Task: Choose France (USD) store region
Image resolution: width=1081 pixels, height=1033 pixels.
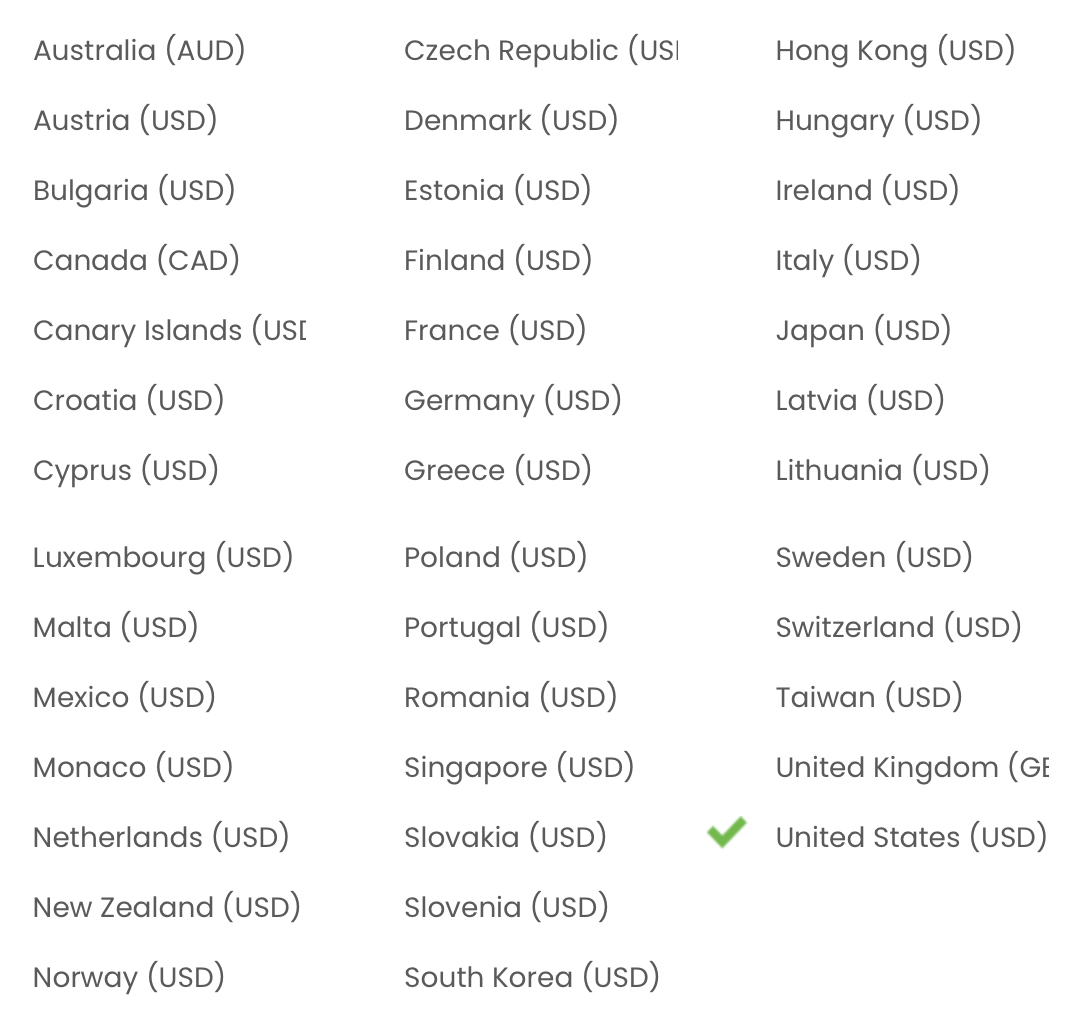Action: pyautogui.click(x=494, y=330)
